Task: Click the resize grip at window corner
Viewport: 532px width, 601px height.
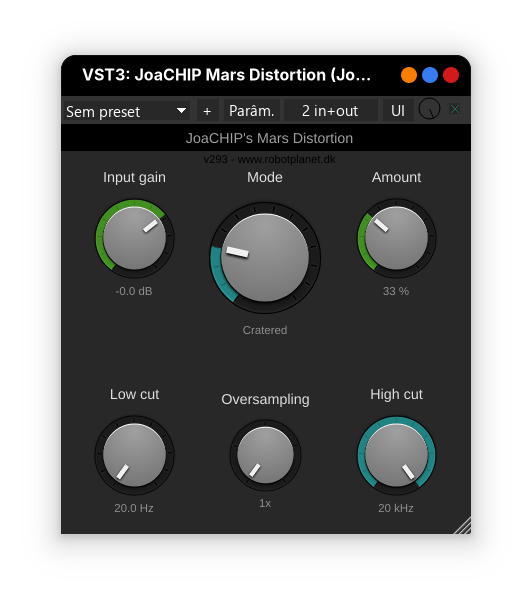Action: [463, 526]
